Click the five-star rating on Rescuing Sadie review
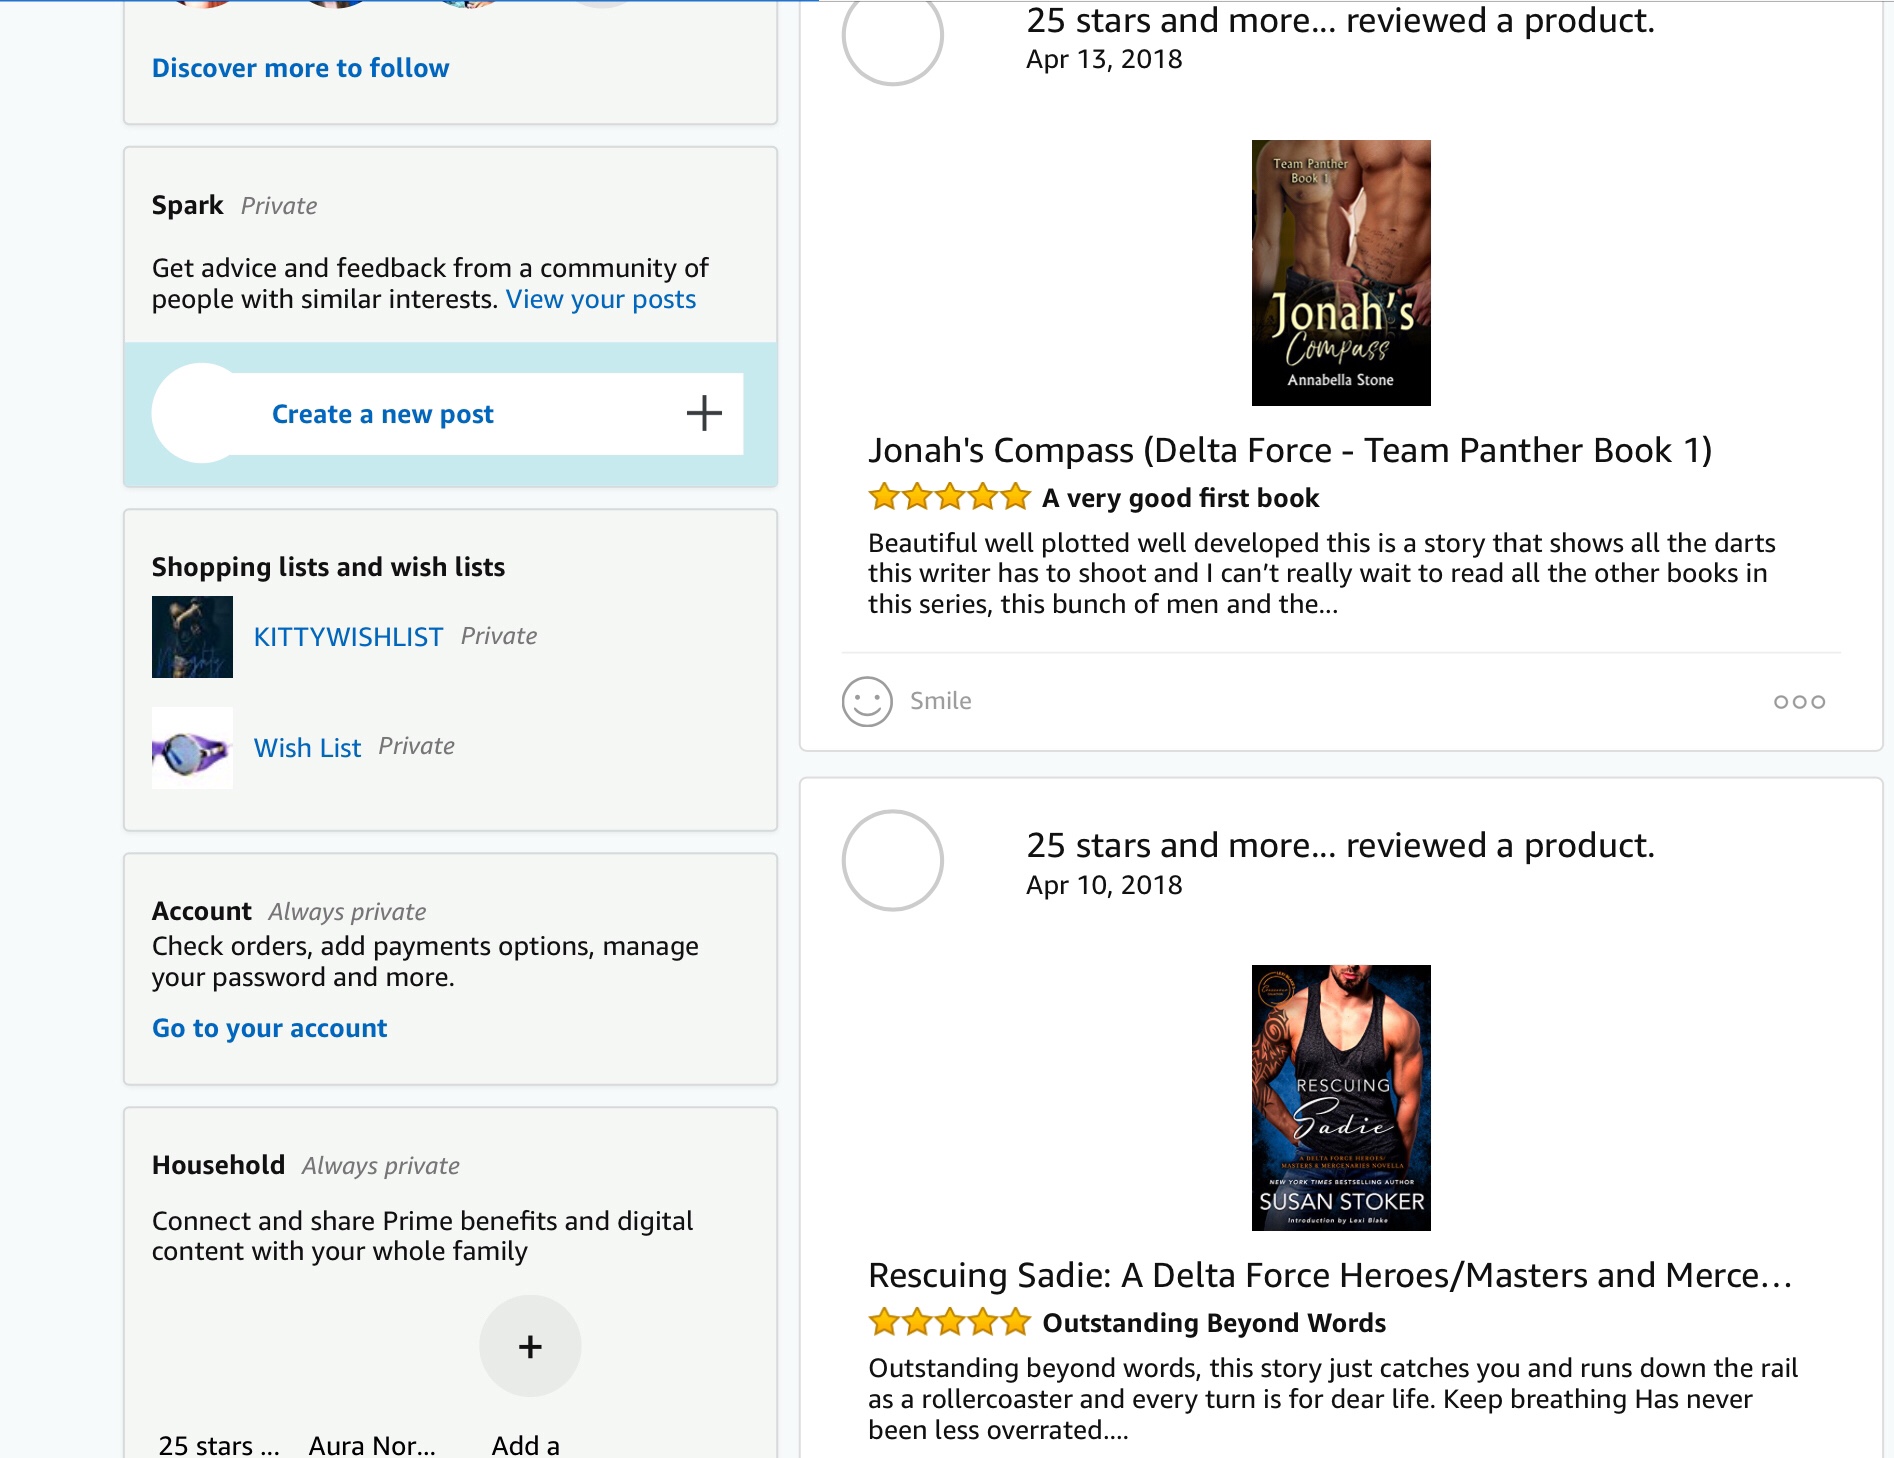This screenshot has width=1894, height=1458. click(x=948, y=1322)
